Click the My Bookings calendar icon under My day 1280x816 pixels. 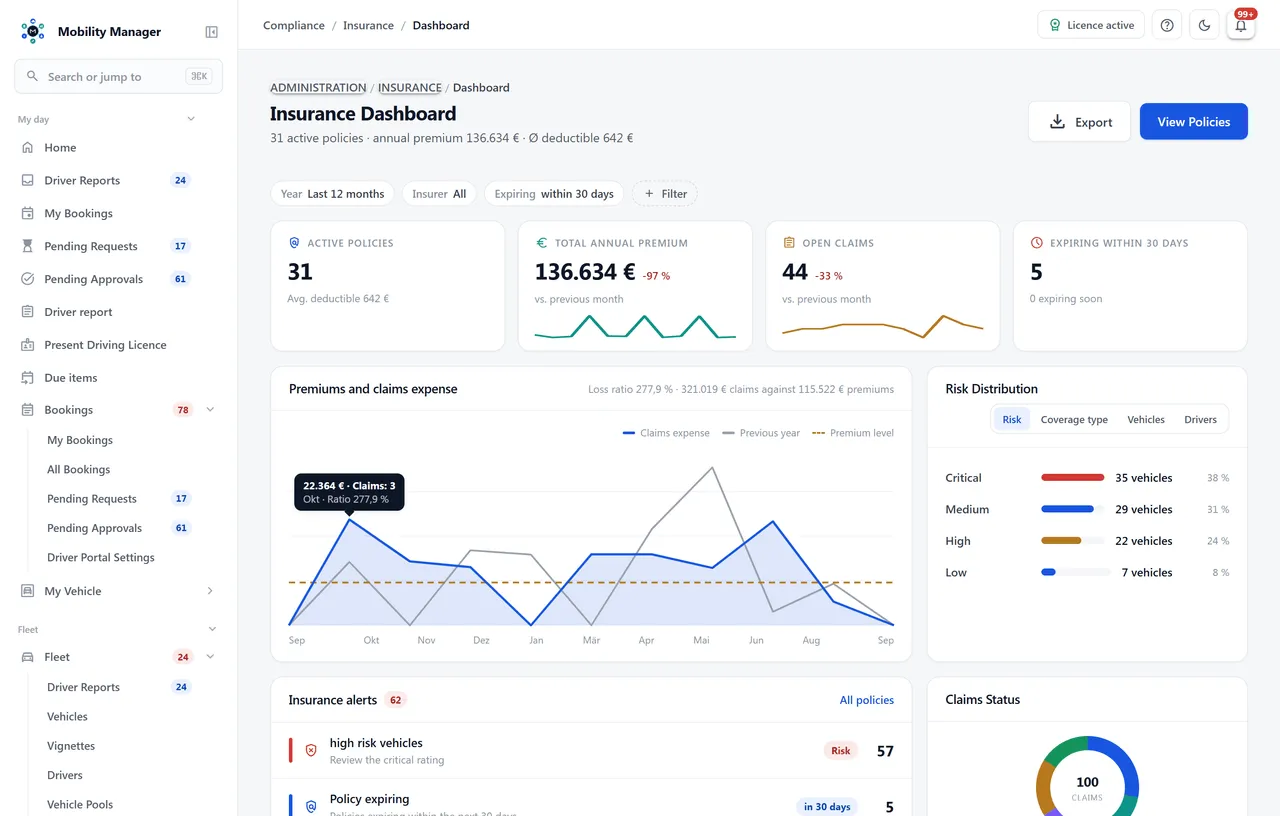click(28, 214)
